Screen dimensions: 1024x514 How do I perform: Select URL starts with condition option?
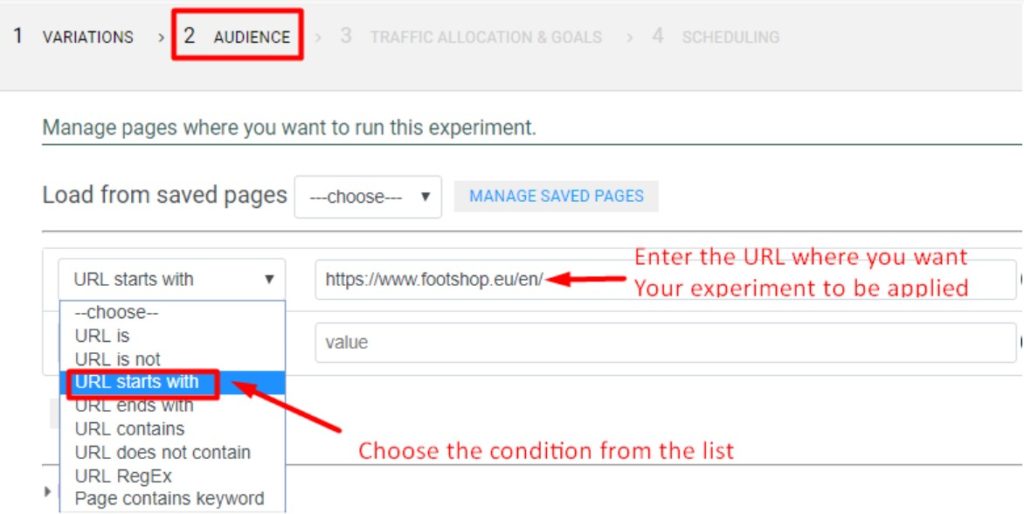(137, 382)
